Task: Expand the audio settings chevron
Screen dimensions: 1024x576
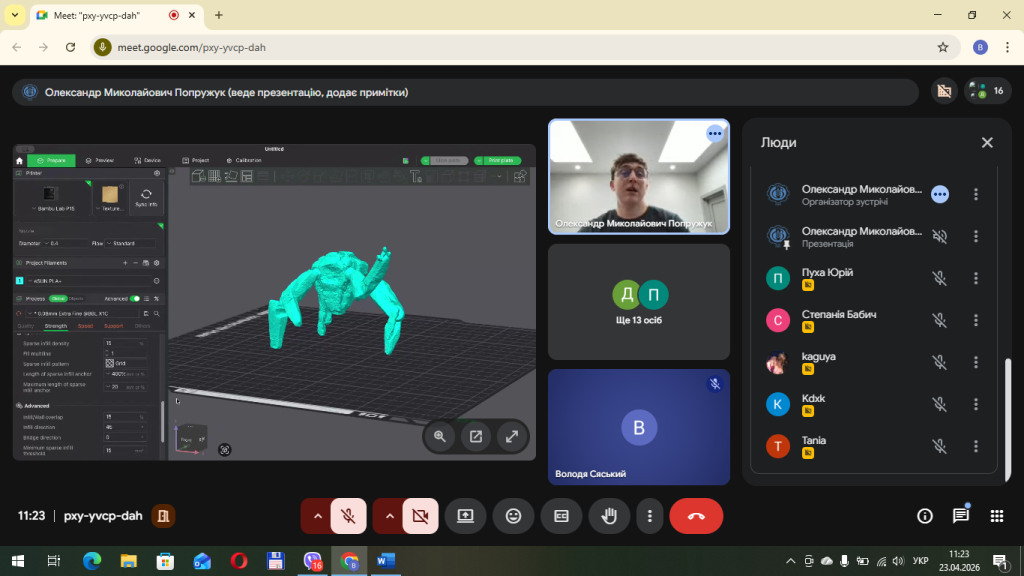Action: (318, 516)
